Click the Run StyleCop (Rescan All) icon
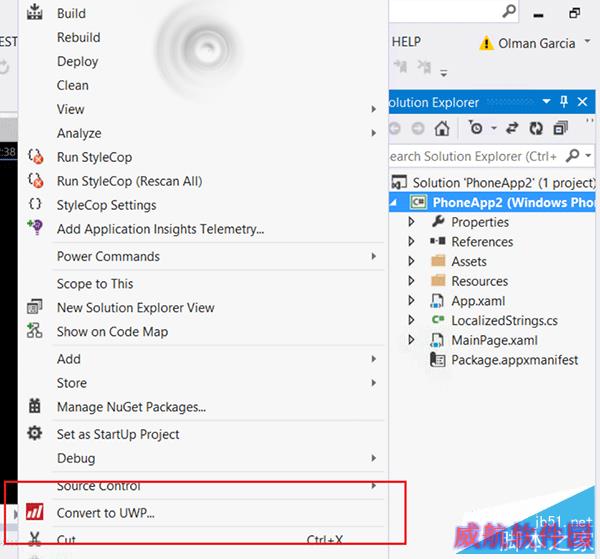 [x=36, y=180]
